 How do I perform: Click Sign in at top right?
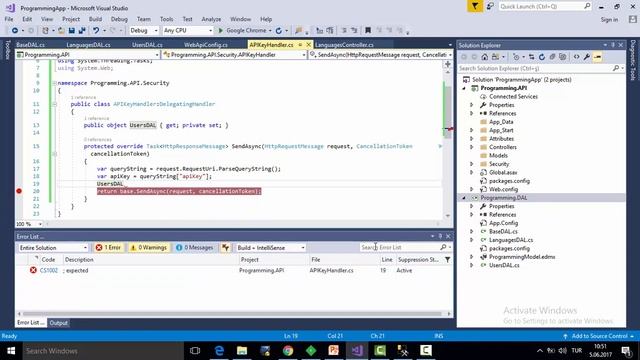[x=609, y=19]
